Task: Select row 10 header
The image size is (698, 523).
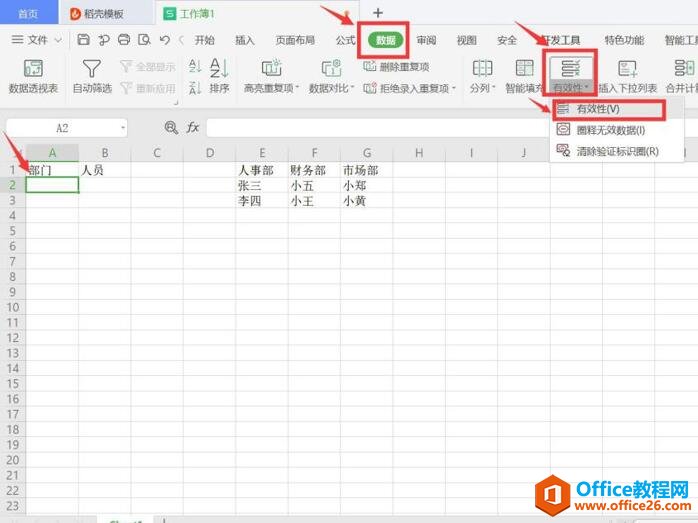Action: [x=12, y=307]
